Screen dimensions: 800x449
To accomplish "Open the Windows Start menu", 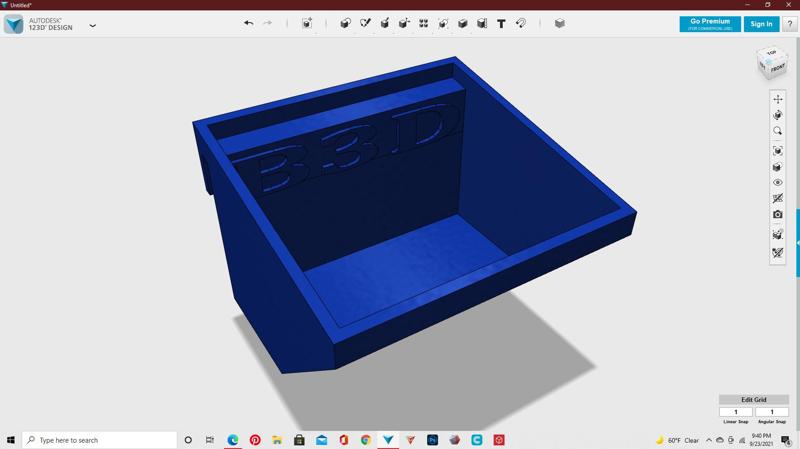I will tap(11, 440).
